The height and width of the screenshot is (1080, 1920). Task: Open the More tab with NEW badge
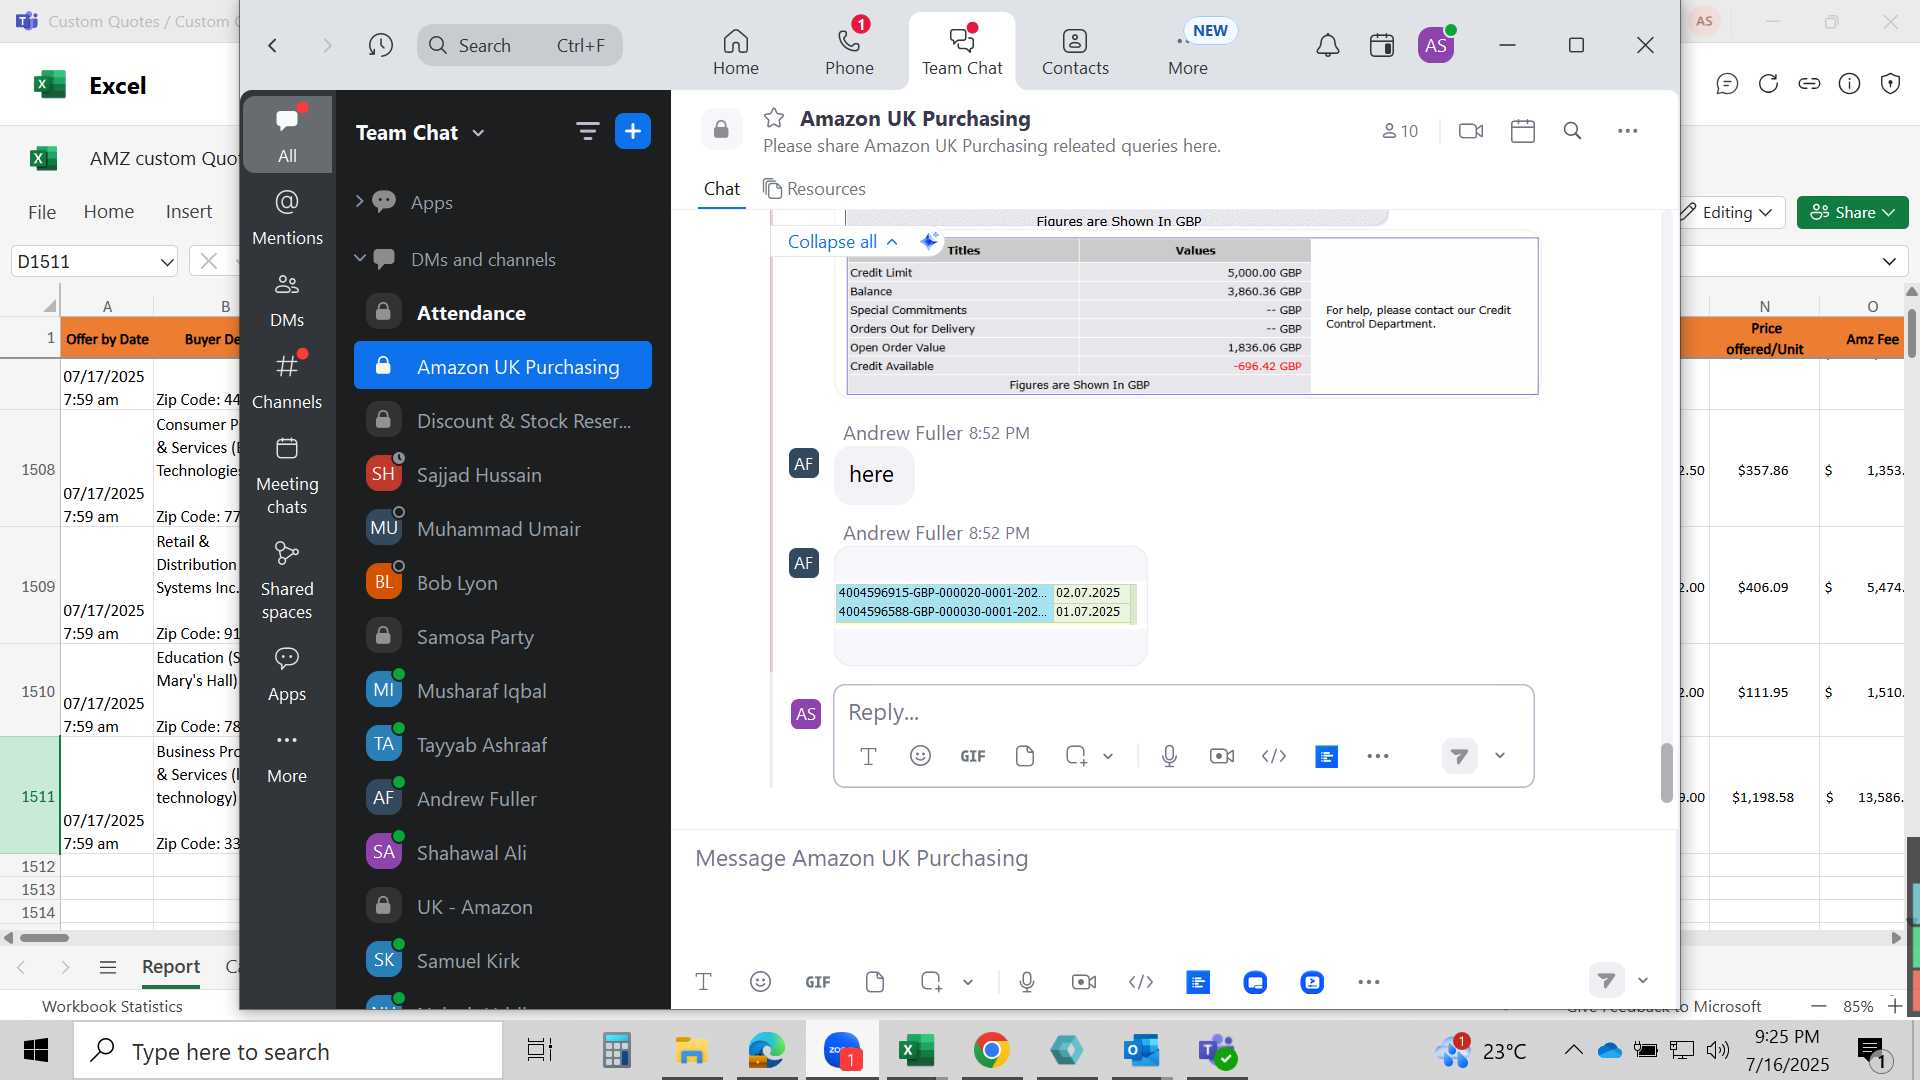(1188, 51)
